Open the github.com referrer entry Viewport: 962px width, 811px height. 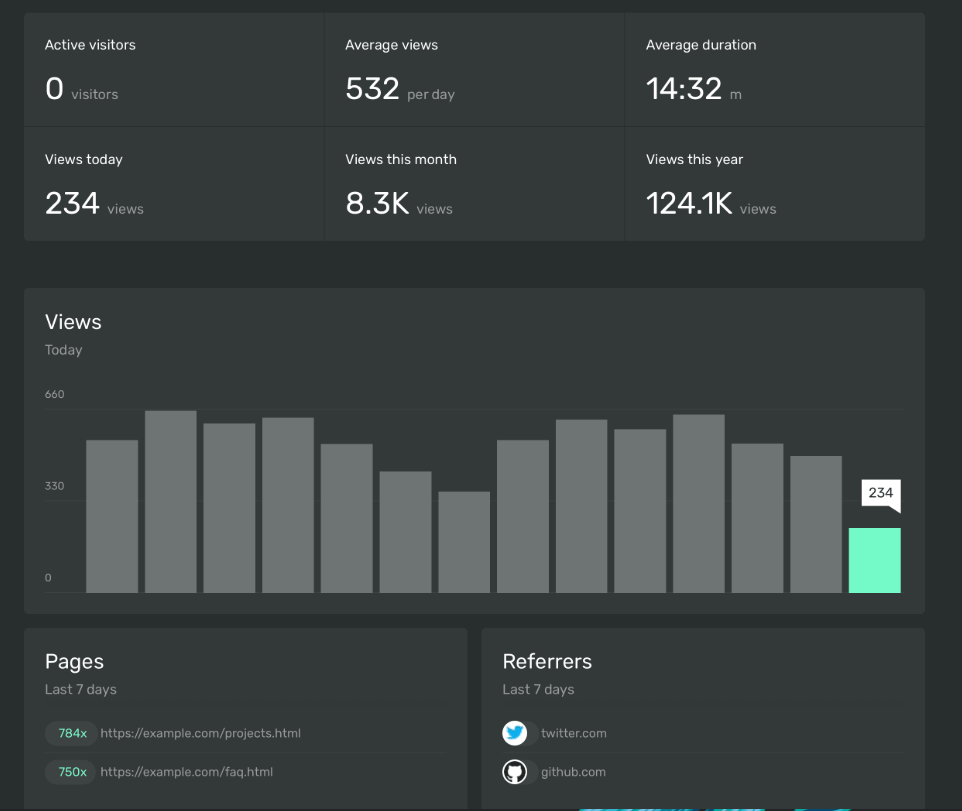point(571,771)
